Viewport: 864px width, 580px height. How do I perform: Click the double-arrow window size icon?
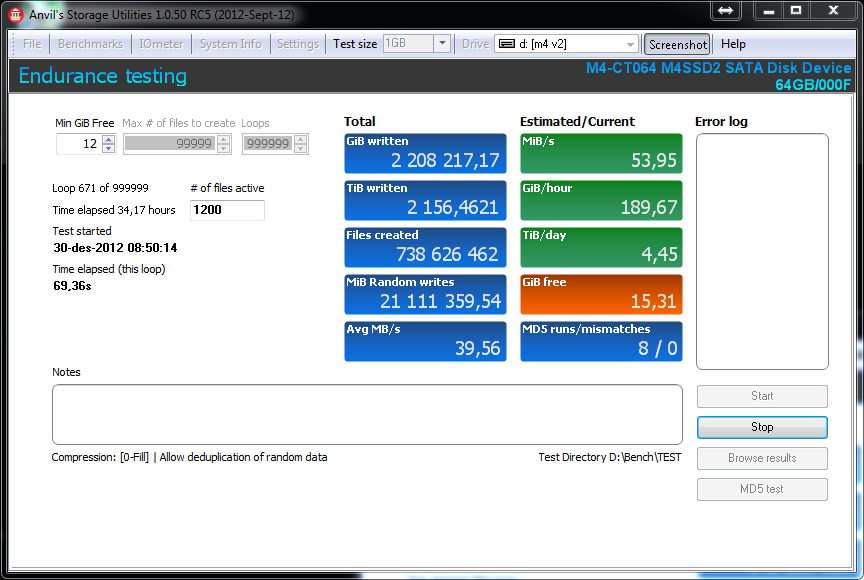tap(725, 10)
